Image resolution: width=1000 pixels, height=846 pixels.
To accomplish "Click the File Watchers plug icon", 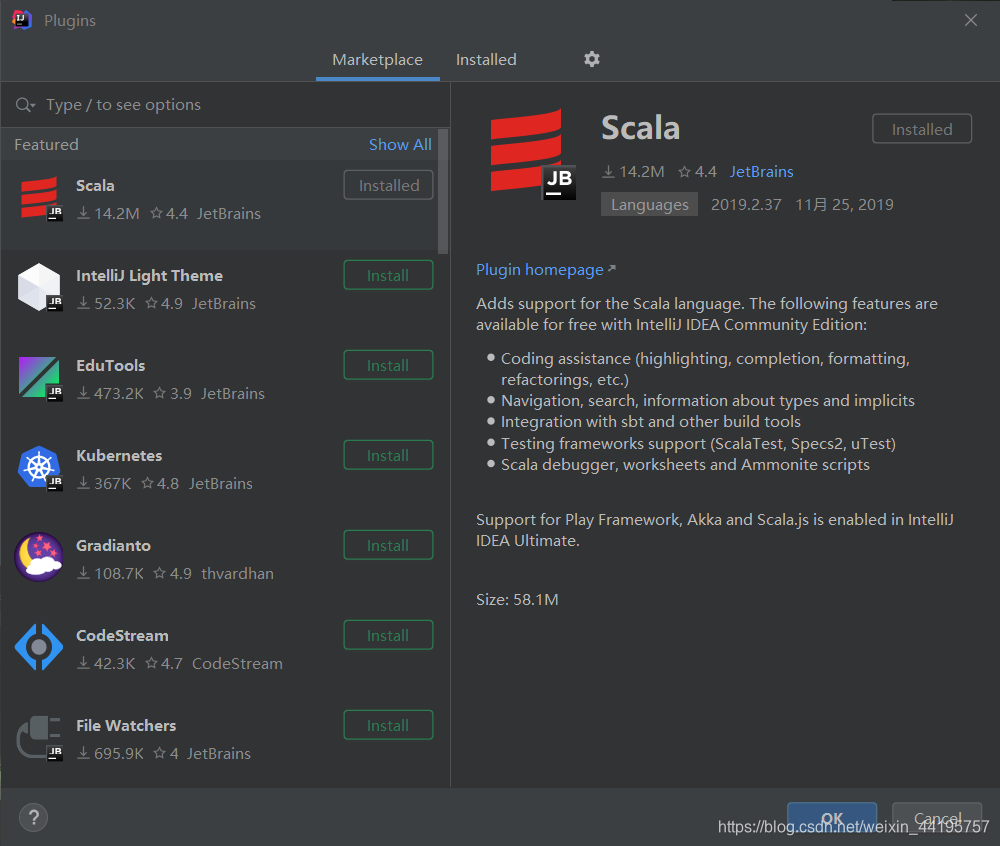I will point(40,738).
